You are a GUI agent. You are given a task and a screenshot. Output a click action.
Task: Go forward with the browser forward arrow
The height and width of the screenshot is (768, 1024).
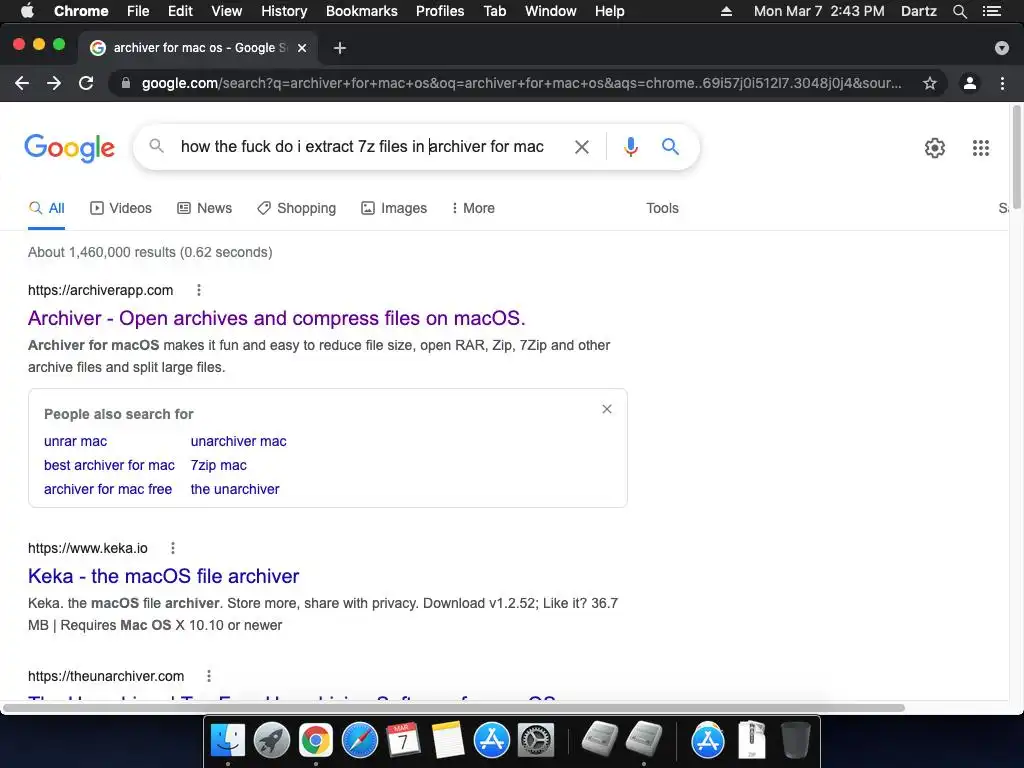coord(54,83)
